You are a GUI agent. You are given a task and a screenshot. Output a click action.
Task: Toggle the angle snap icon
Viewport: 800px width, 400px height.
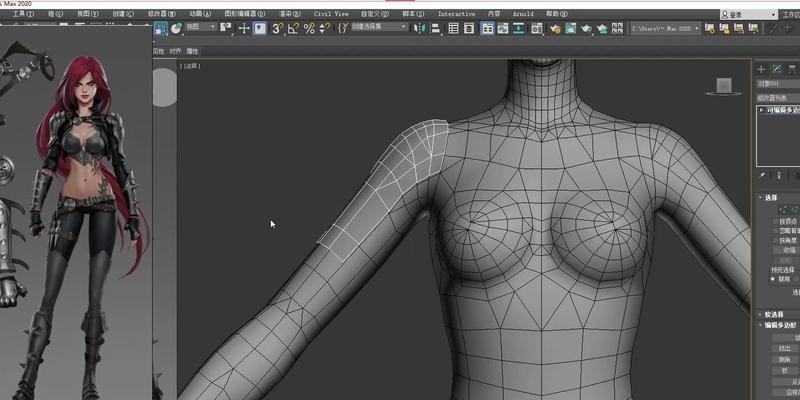pos(293,28)
